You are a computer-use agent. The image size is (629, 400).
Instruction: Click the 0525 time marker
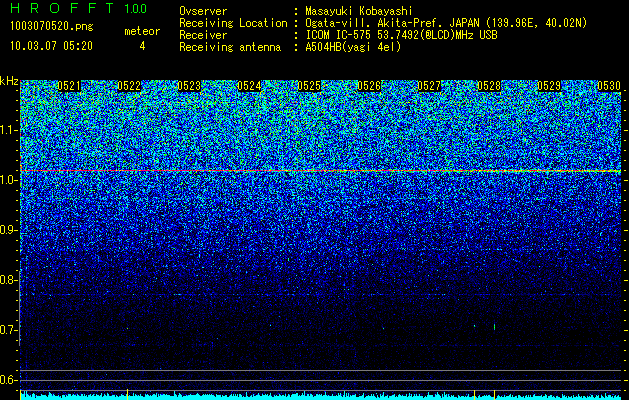click(309, 86)
